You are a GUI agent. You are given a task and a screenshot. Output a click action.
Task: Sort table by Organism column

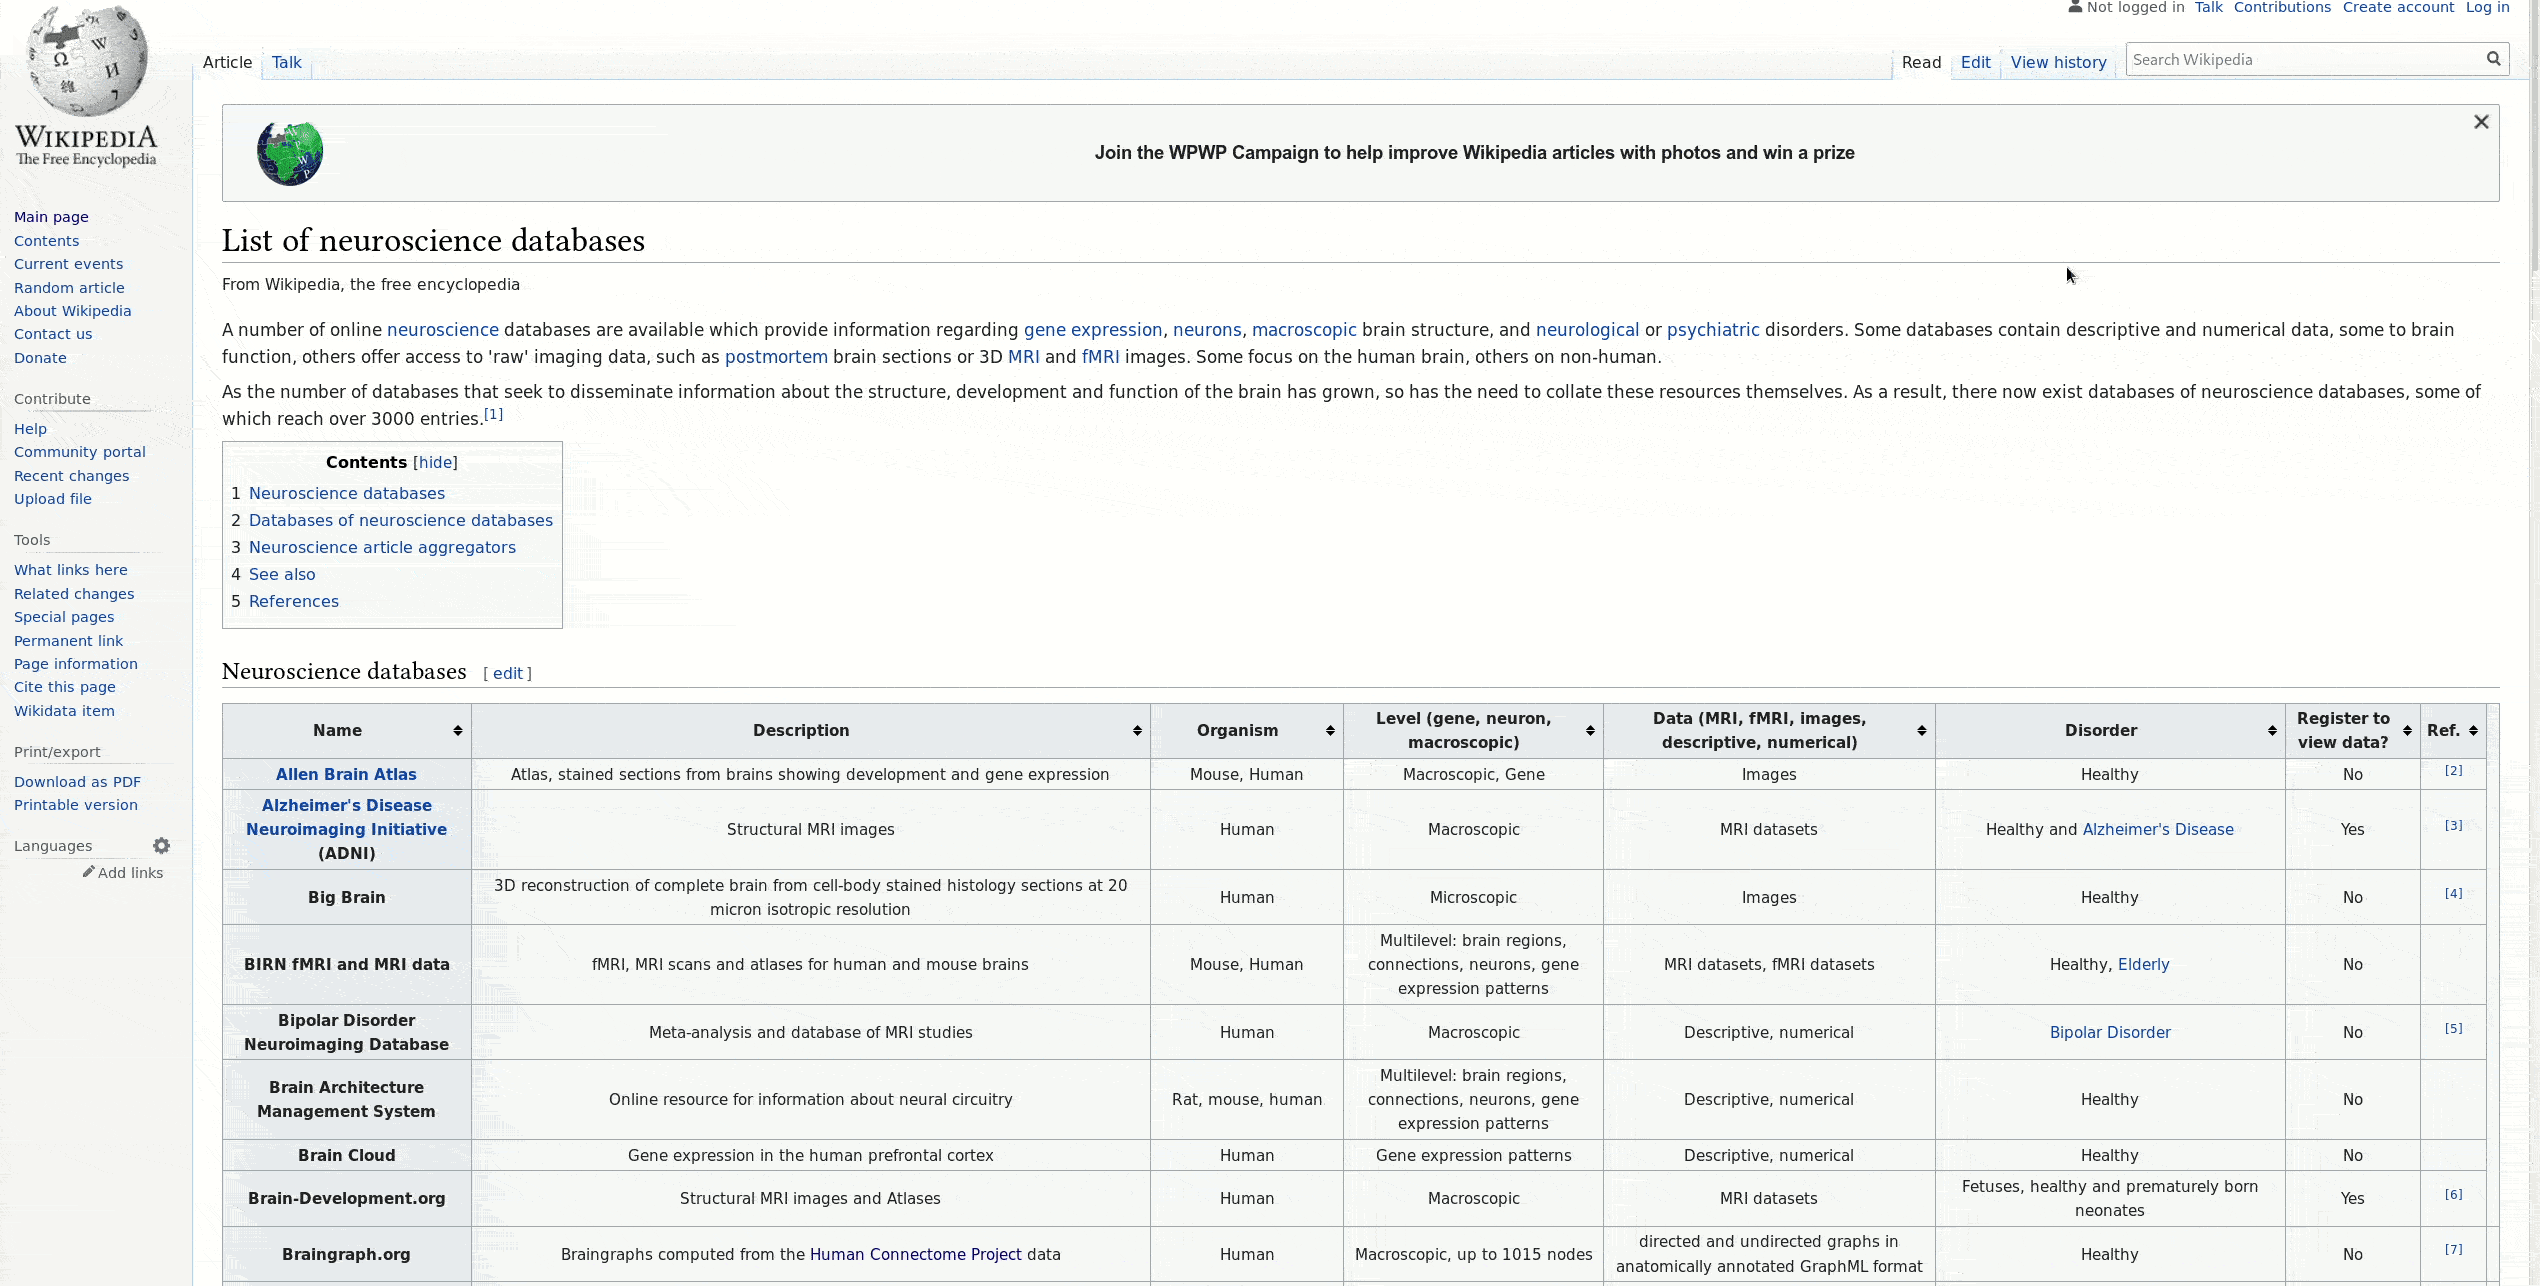1330,731
